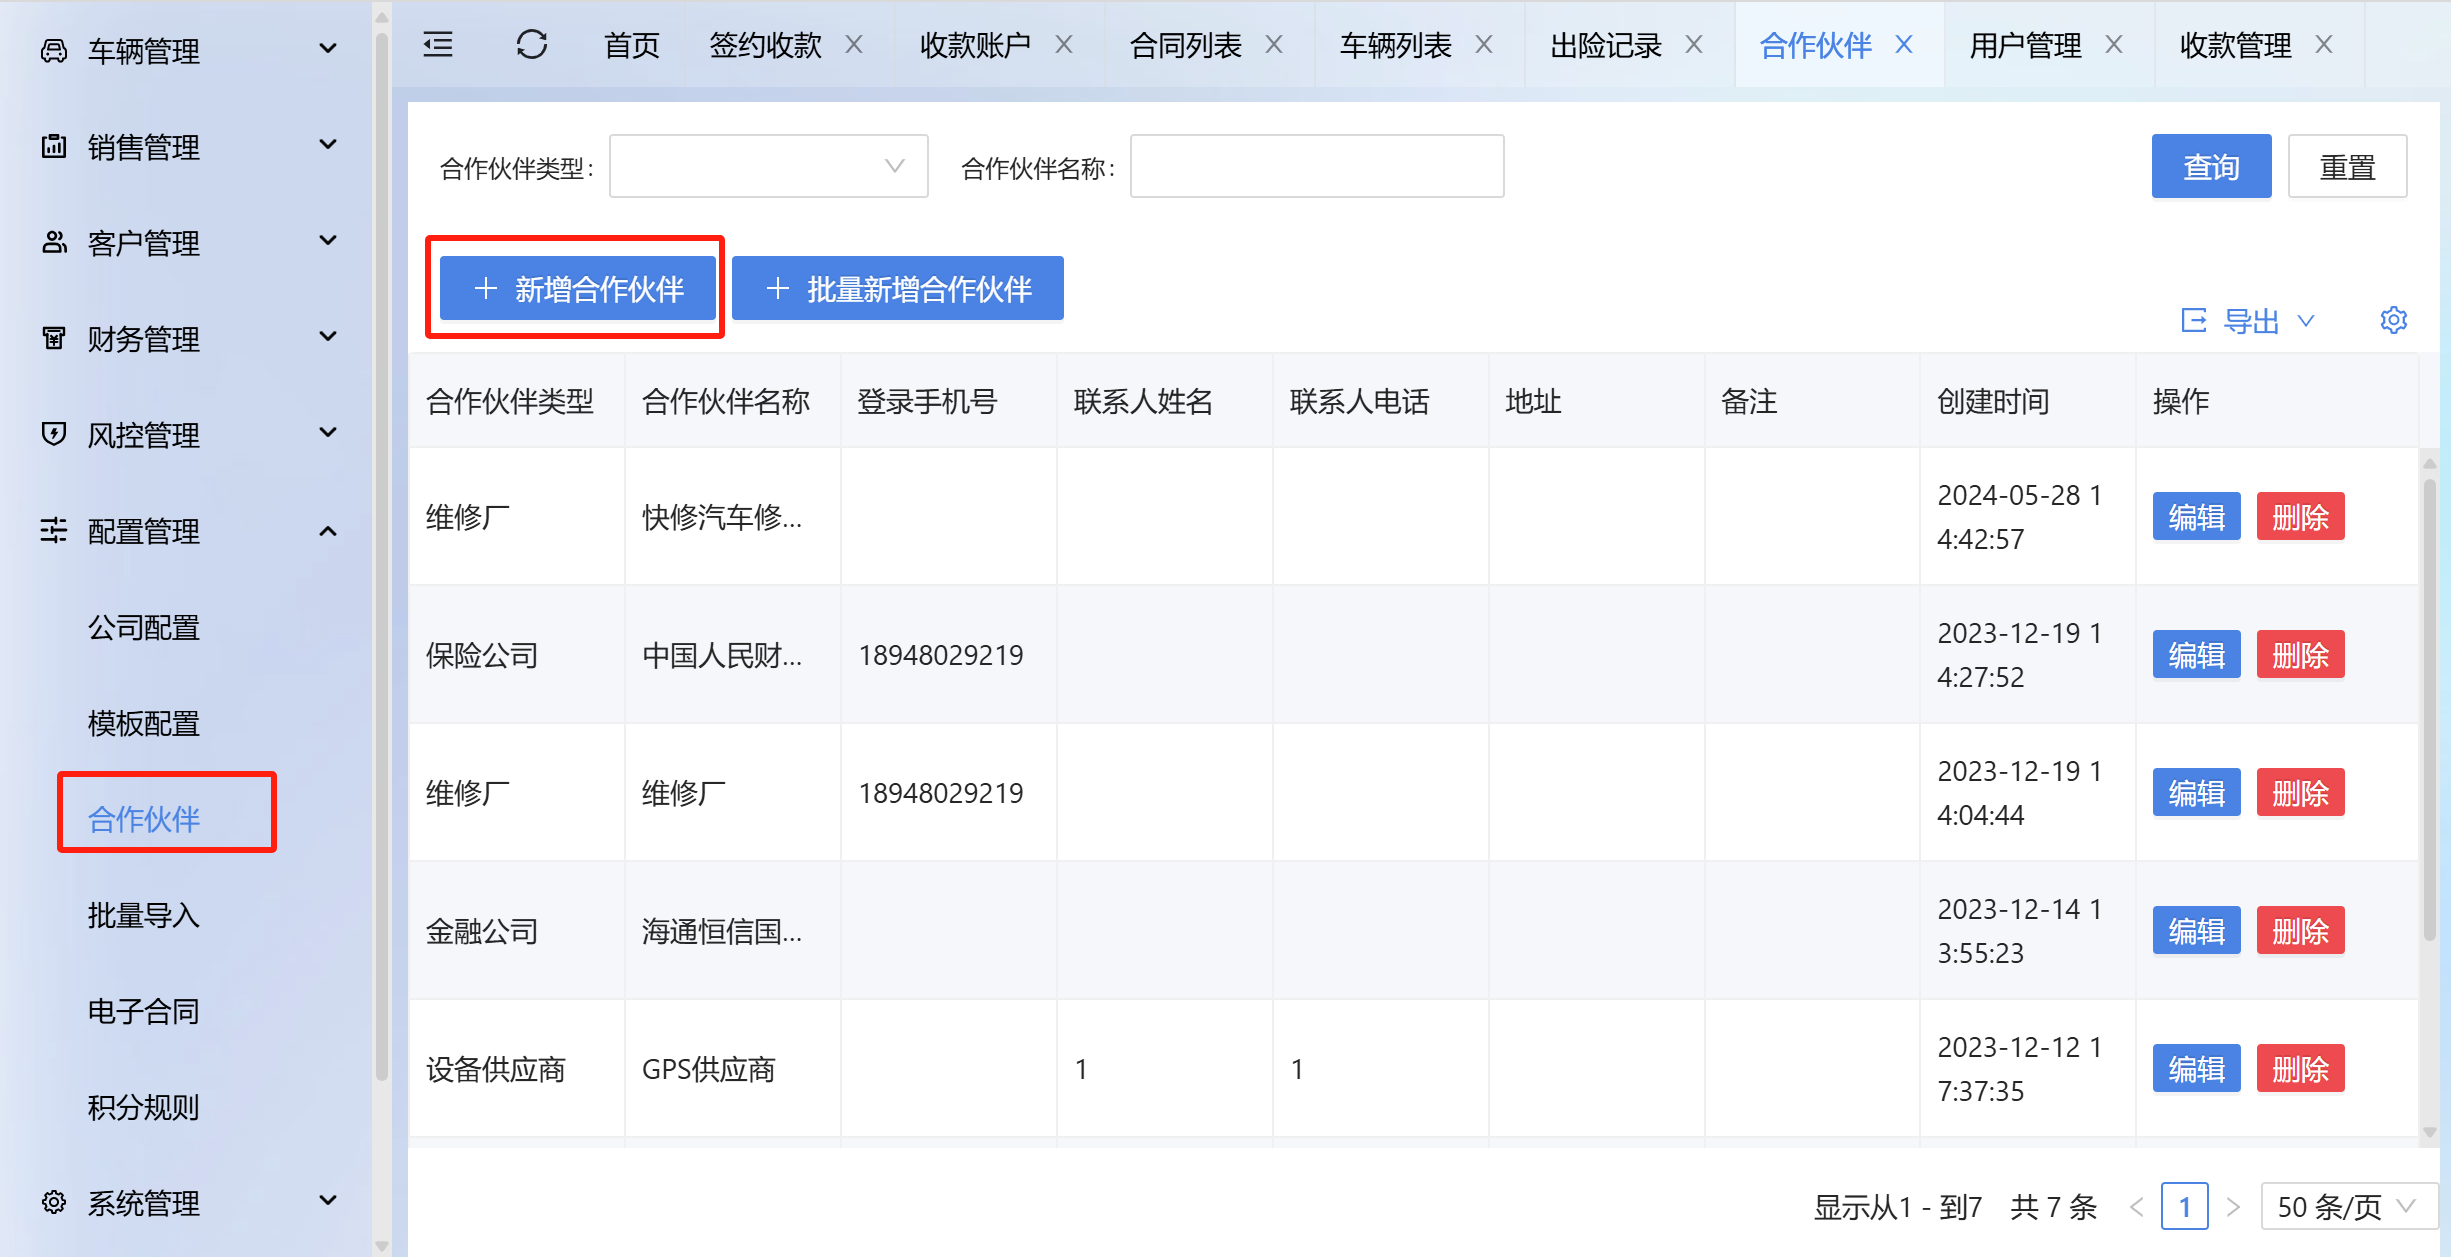Click the 合作伙伴名称 input field
The width and height of the screenshot is (2451, 1257).
[1316, 167]
